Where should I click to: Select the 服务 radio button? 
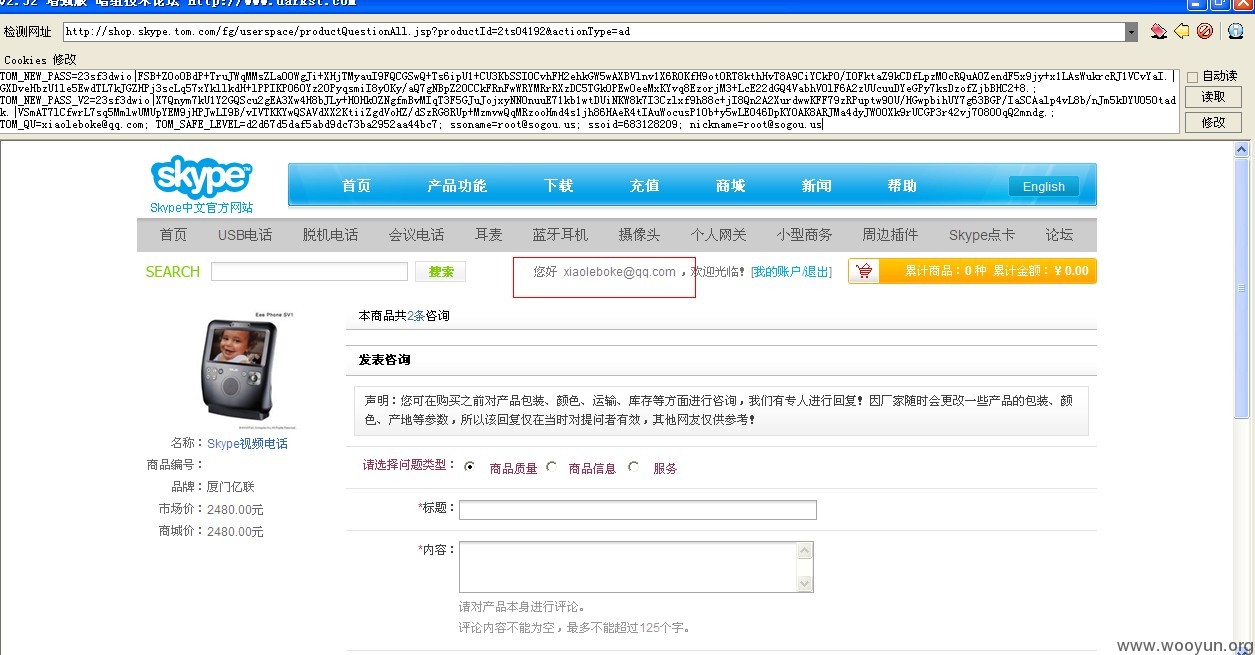click(x=633, y=466)
